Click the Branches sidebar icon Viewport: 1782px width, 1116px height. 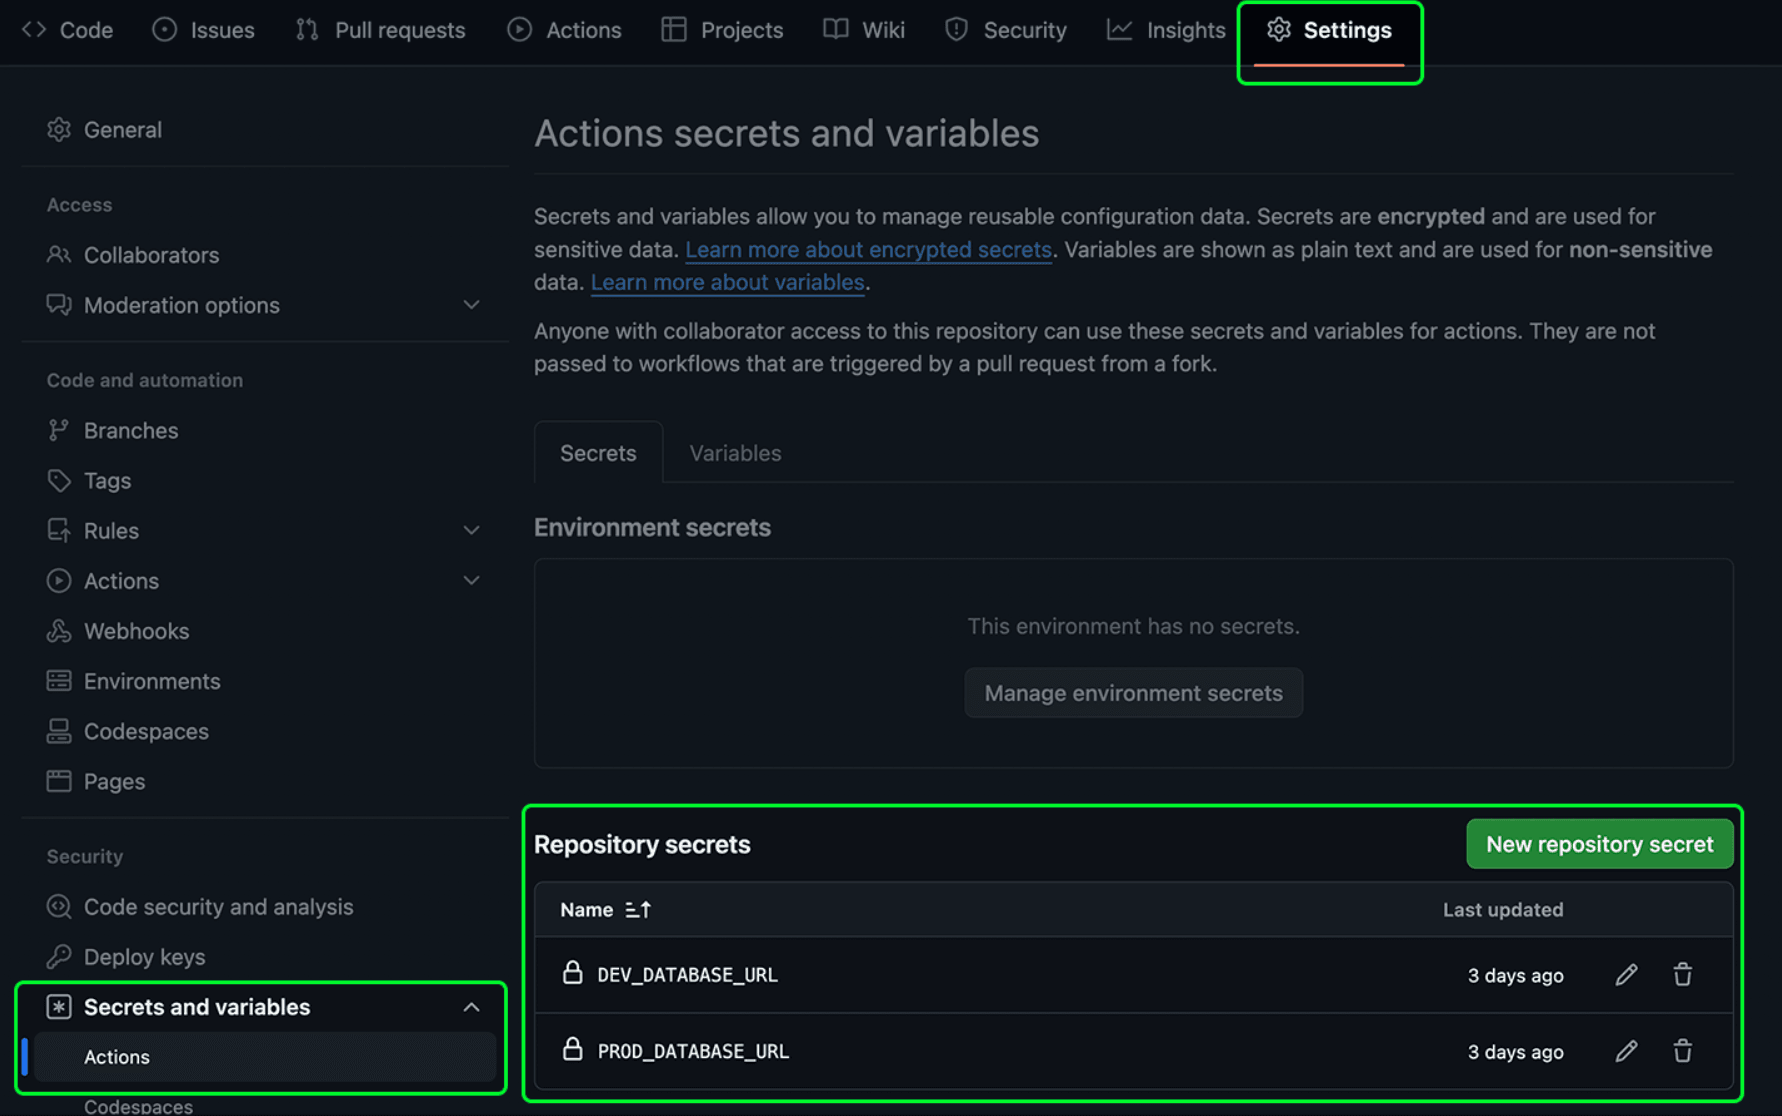click(59, 431)
